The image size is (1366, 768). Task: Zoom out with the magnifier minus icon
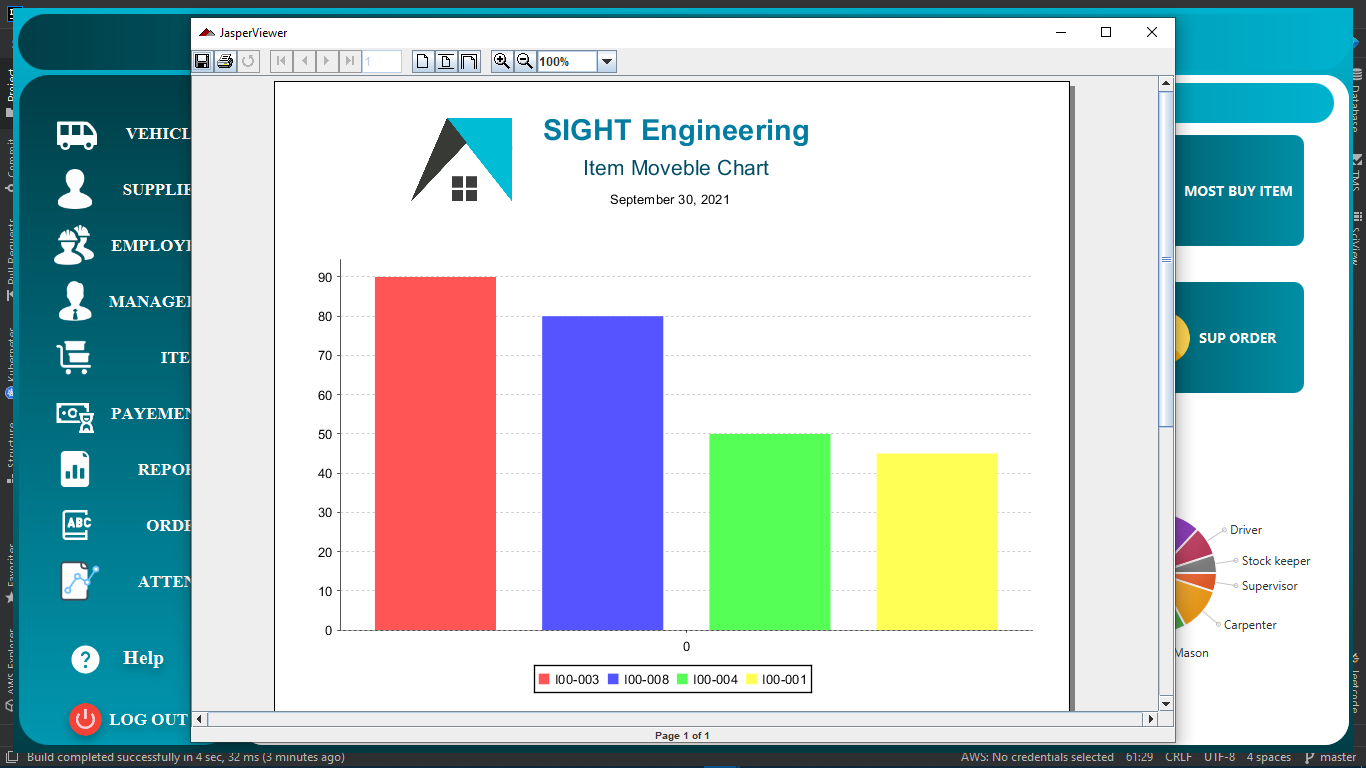524,61
